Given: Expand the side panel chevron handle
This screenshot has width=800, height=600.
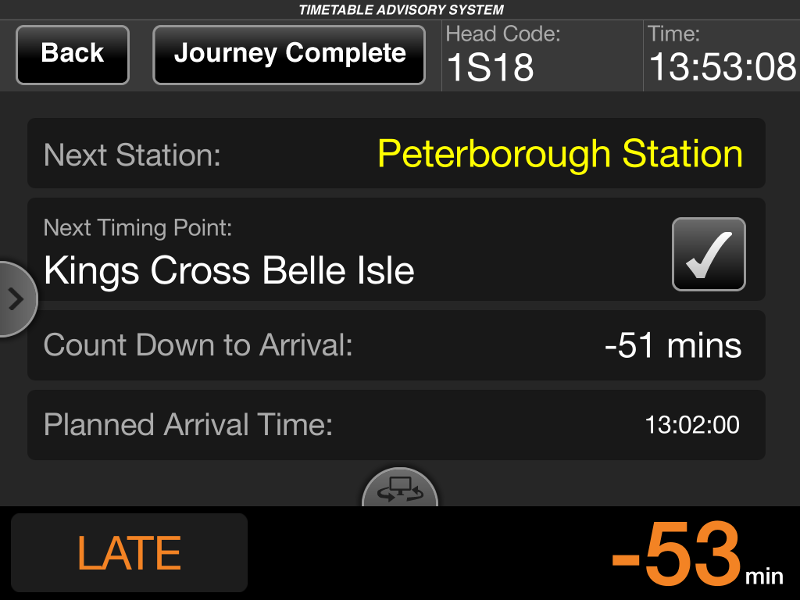Looking at the screenshot, I should pos(16,299).
